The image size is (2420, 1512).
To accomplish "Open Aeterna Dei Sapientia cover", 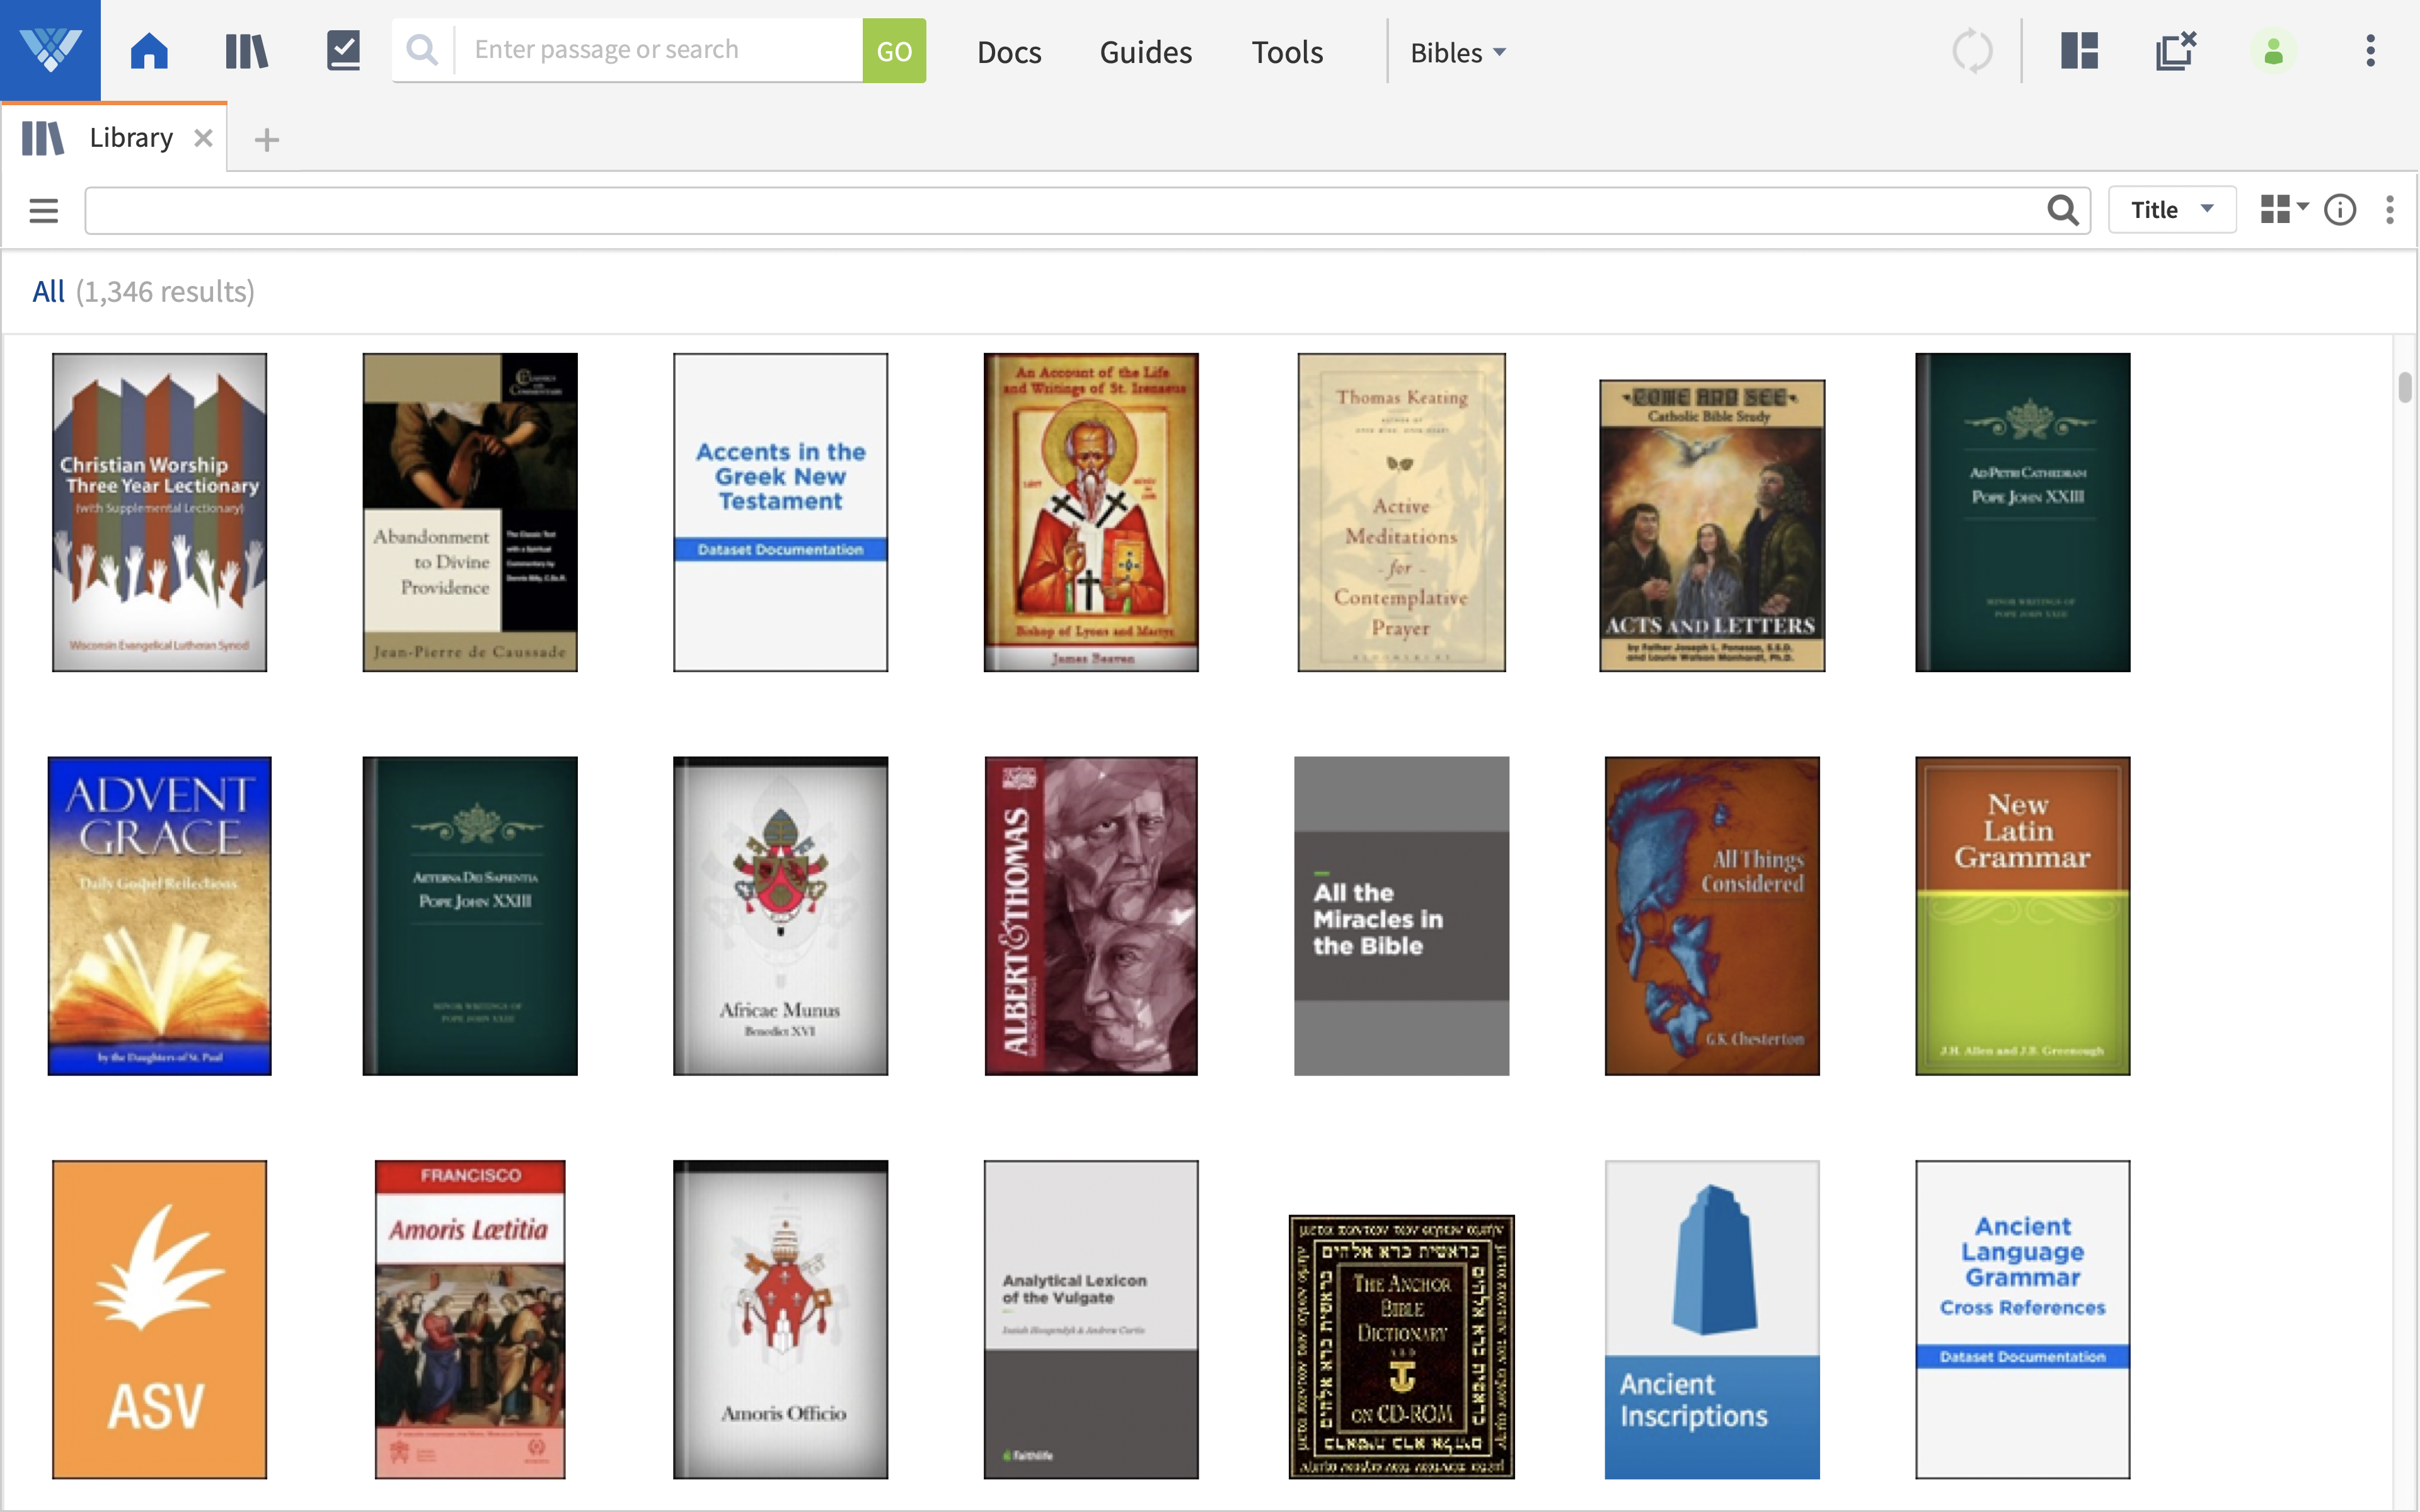I will click(470, 916).
